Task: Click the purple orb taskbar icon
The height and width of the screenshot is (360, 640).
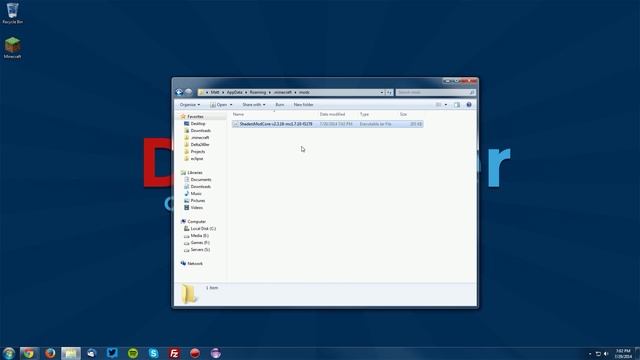Action: point(216,353)
